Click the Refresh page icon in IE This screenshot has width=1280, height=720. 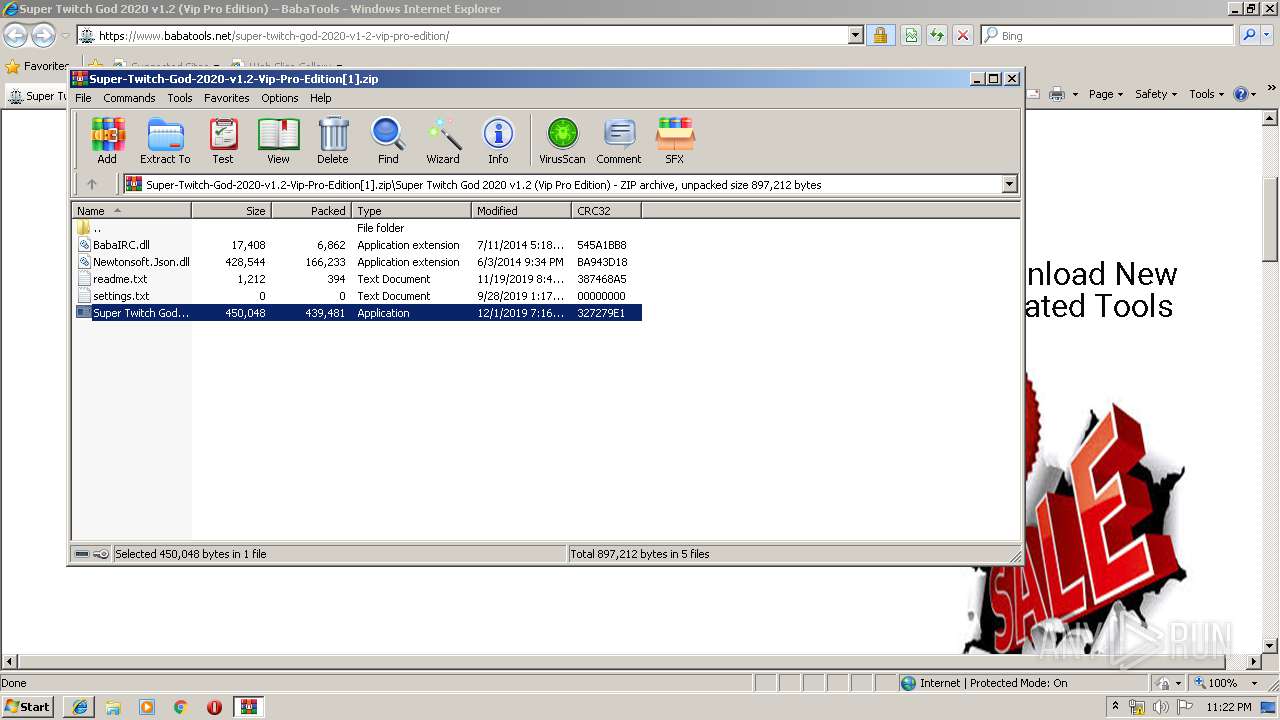937,35
